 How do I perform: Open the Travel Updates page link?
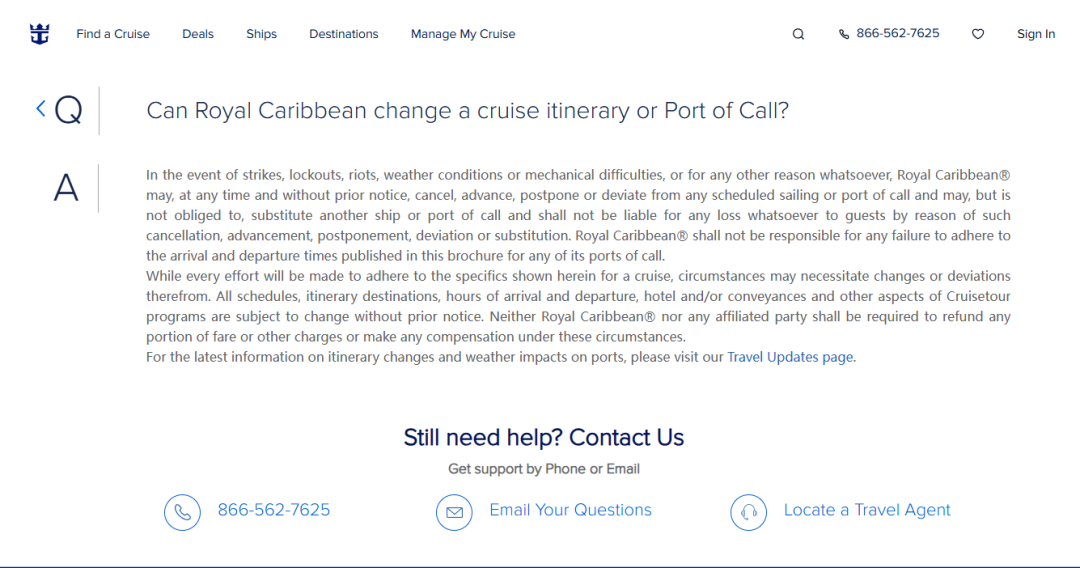pyautogui.click(x=790, y=357)
